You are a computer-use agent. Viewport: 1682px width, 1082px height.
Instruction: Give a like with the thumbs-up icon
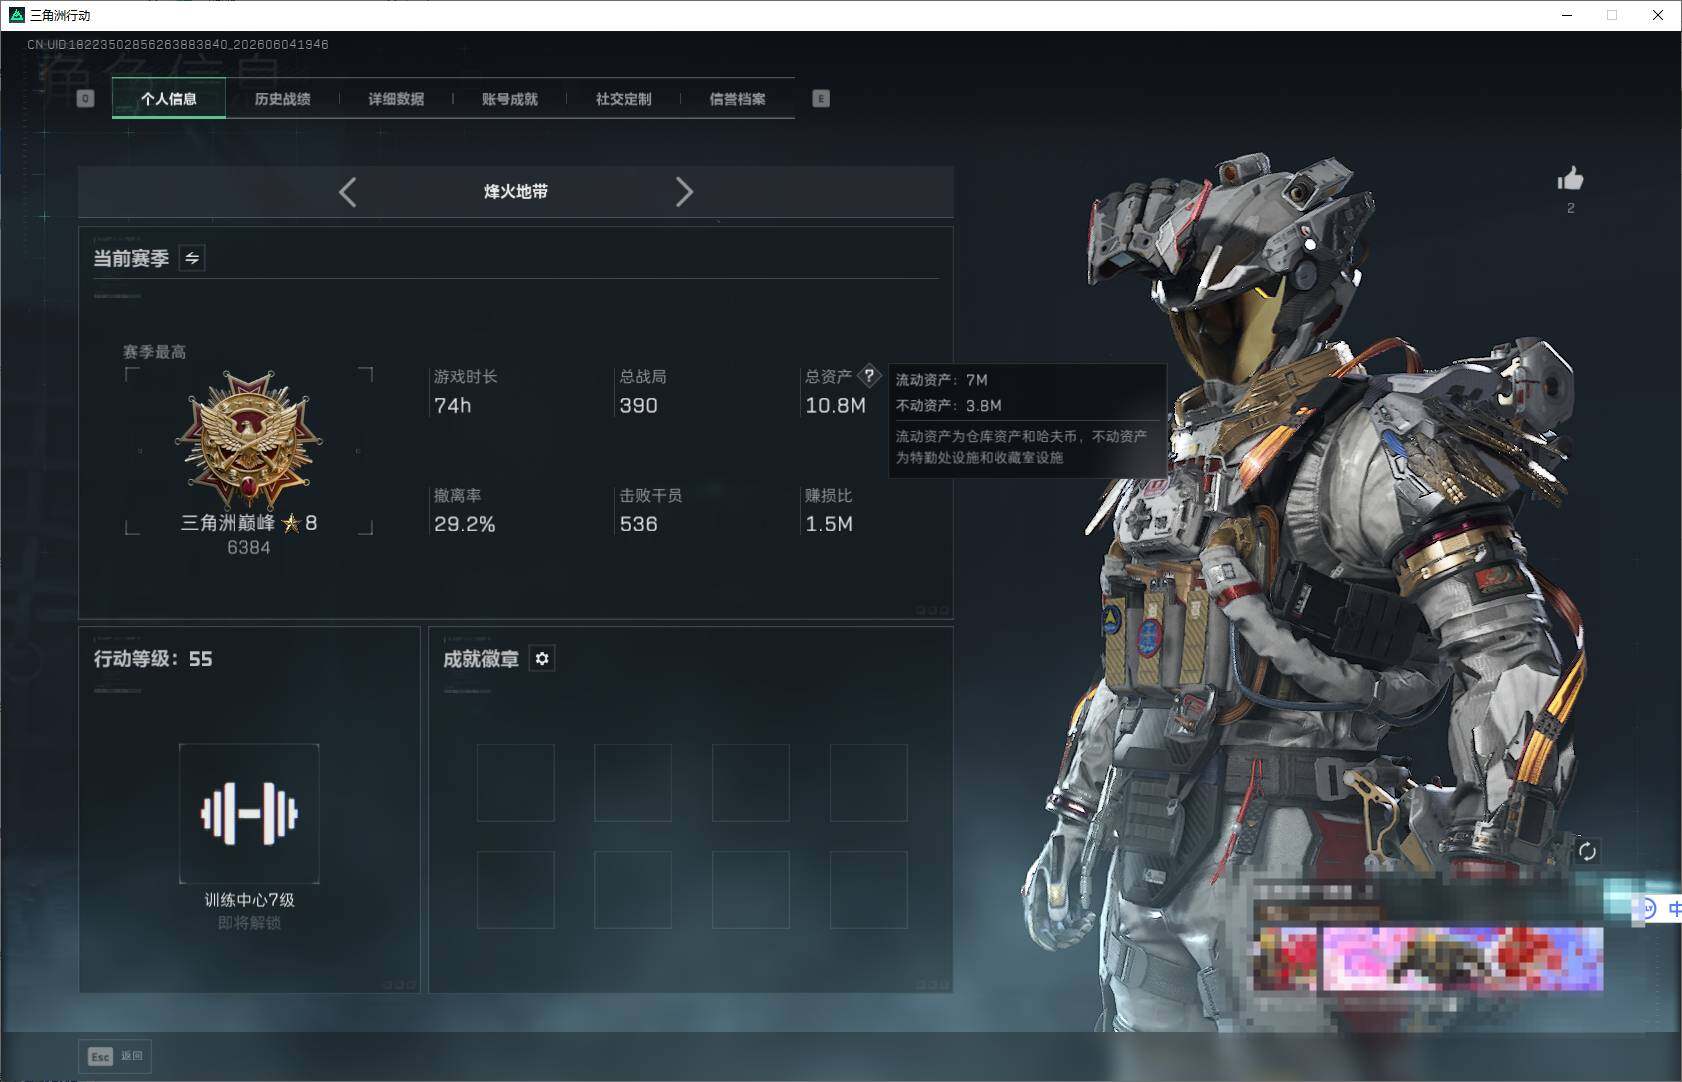[x=1570, y=180]
